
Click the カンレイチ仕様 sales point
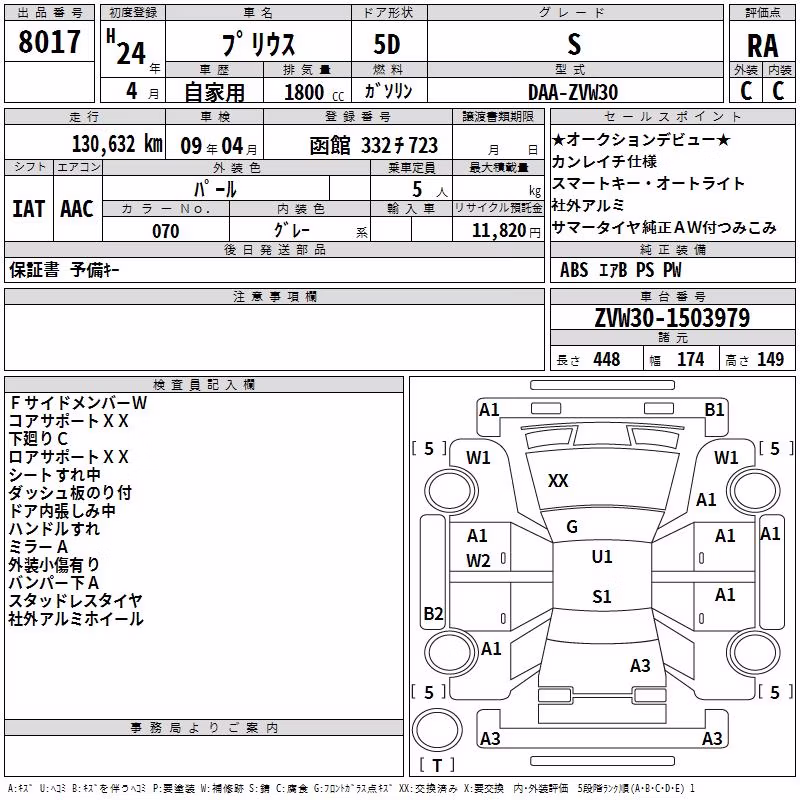[605, 161]
